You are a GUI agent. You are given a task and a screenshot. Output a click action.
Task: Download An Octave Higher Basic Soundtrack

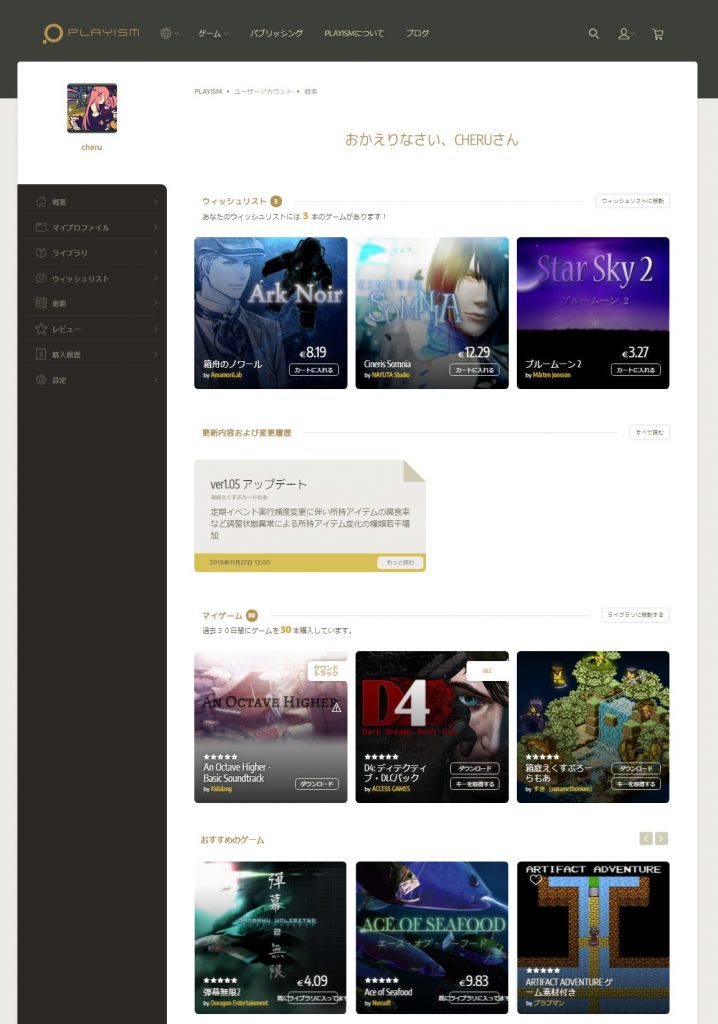[317, 784]
